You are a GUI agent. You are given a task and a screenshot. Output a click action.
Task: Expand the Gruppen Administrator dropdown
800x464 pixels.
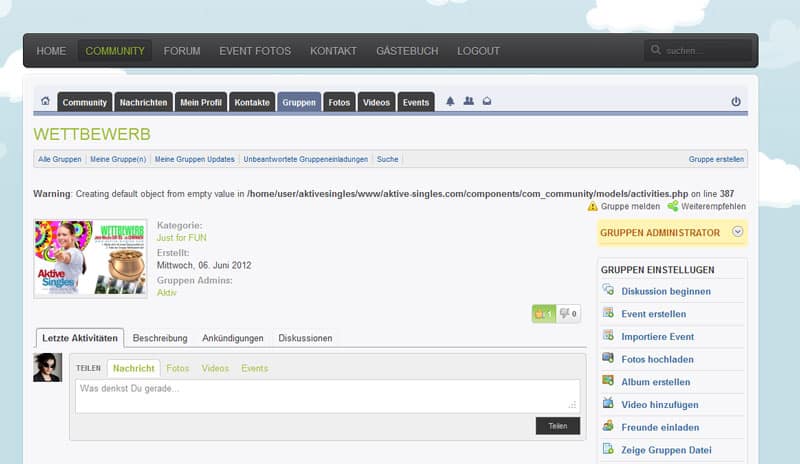pos(738,232)
